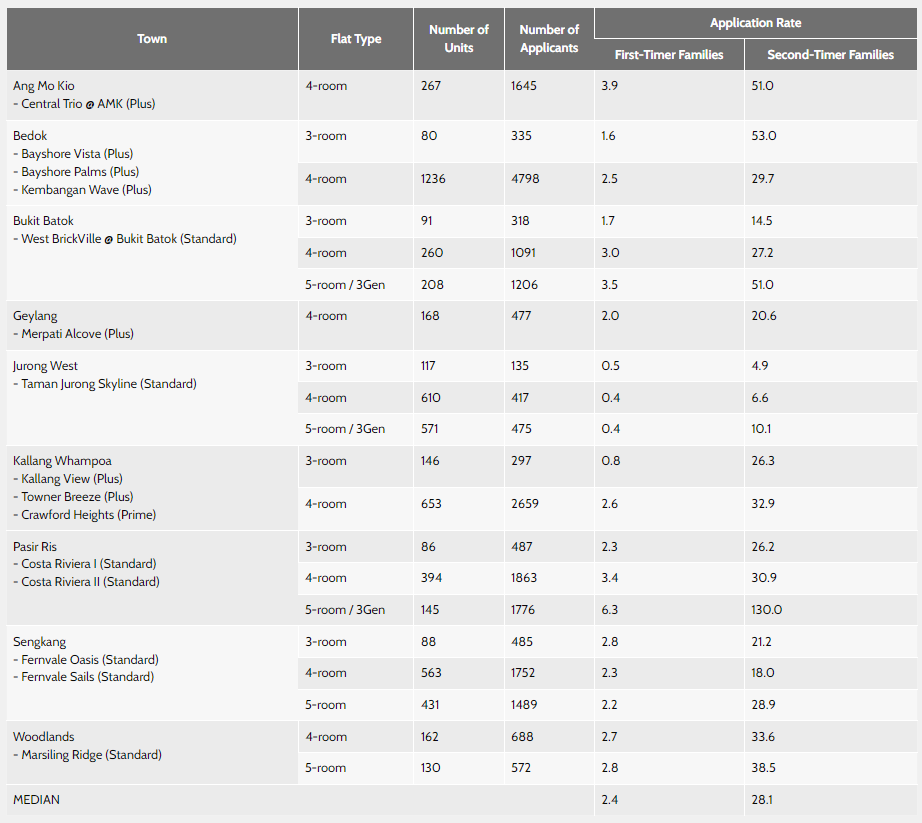922x823 pixels.
Task: Click the Town column header
Action: coord(152,39)
